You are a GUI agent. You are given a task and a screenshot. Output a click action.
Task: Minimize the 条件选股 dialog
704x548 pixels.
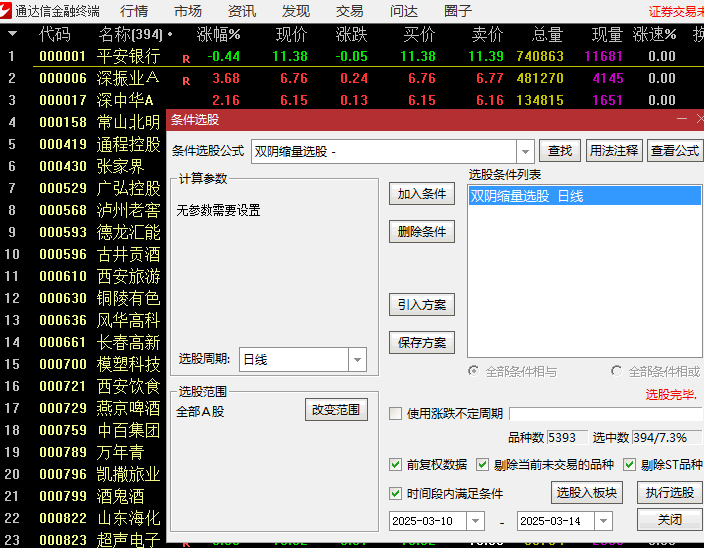[682, 119]
